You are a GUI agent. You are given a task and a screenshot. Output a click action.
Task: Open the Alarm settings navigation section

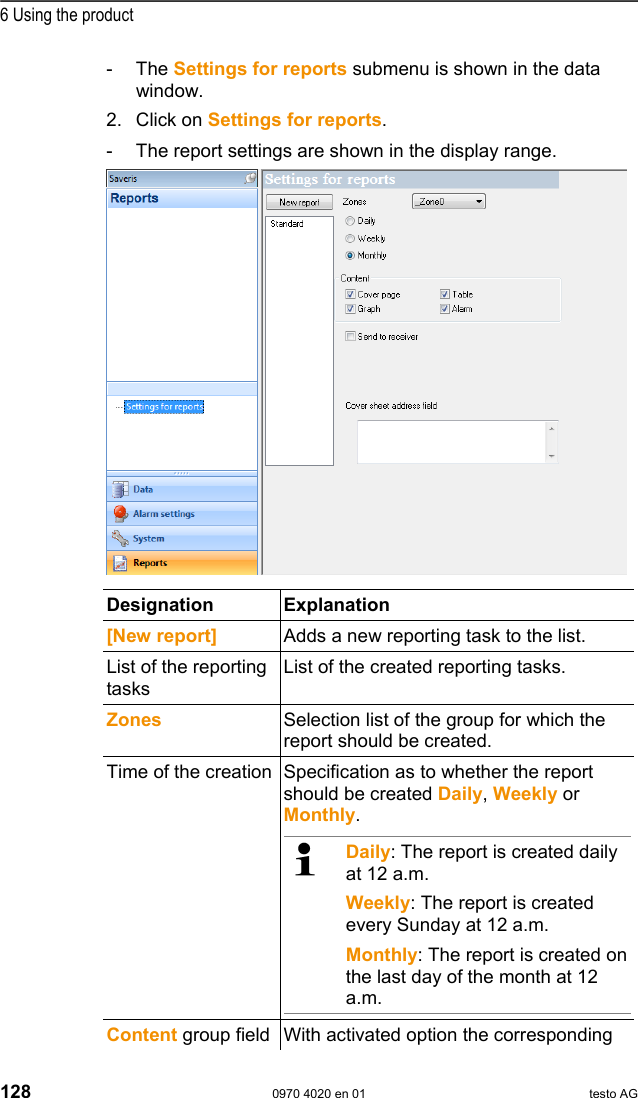(182, 514)
